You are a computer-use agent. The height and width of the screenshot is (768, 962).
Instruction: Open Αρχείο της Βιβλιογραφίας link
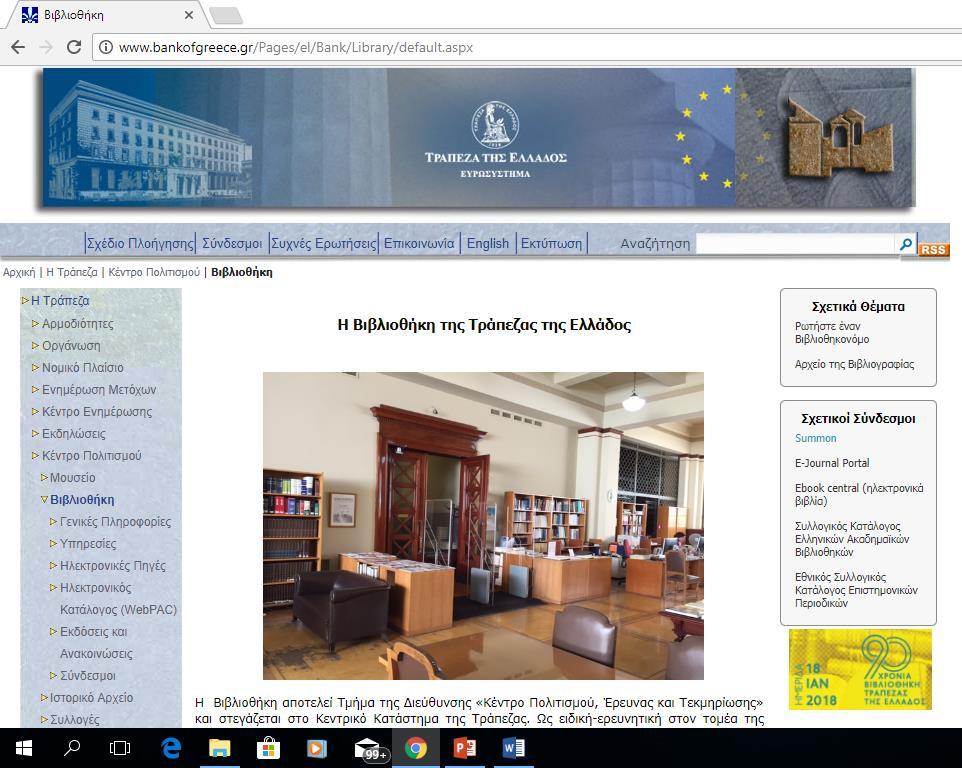coord(854,364)
